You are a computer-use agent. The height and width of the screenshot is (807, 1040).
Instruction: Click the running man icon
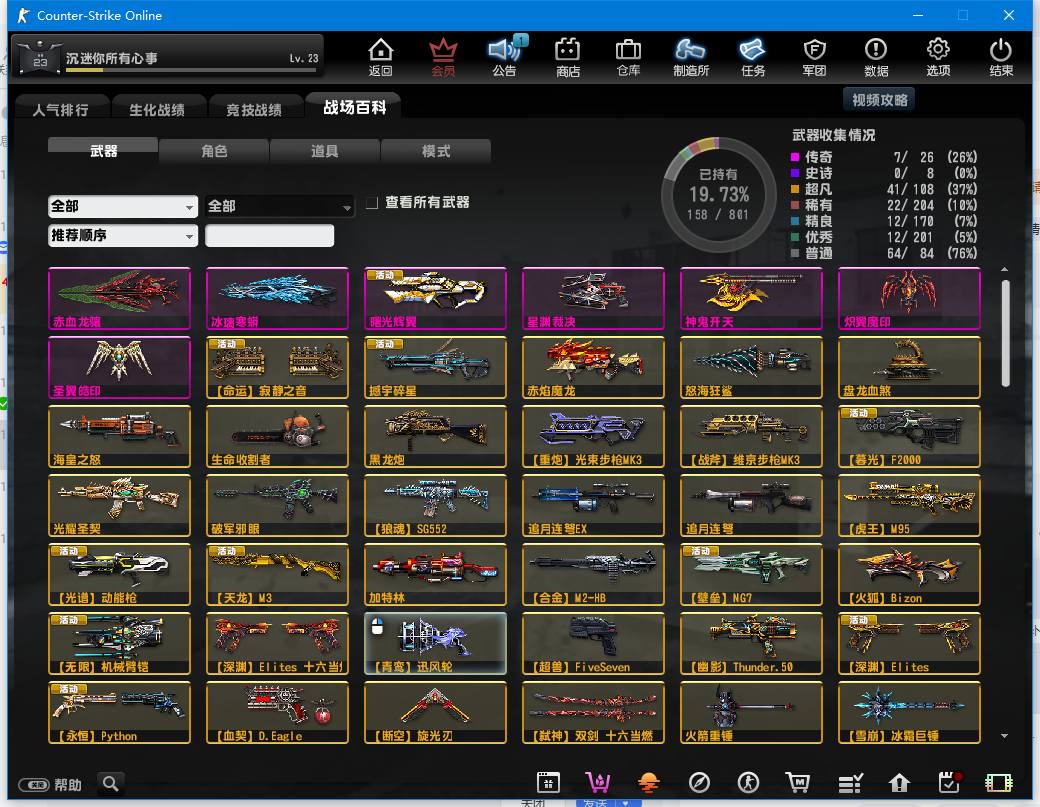[x=749, y=783]
